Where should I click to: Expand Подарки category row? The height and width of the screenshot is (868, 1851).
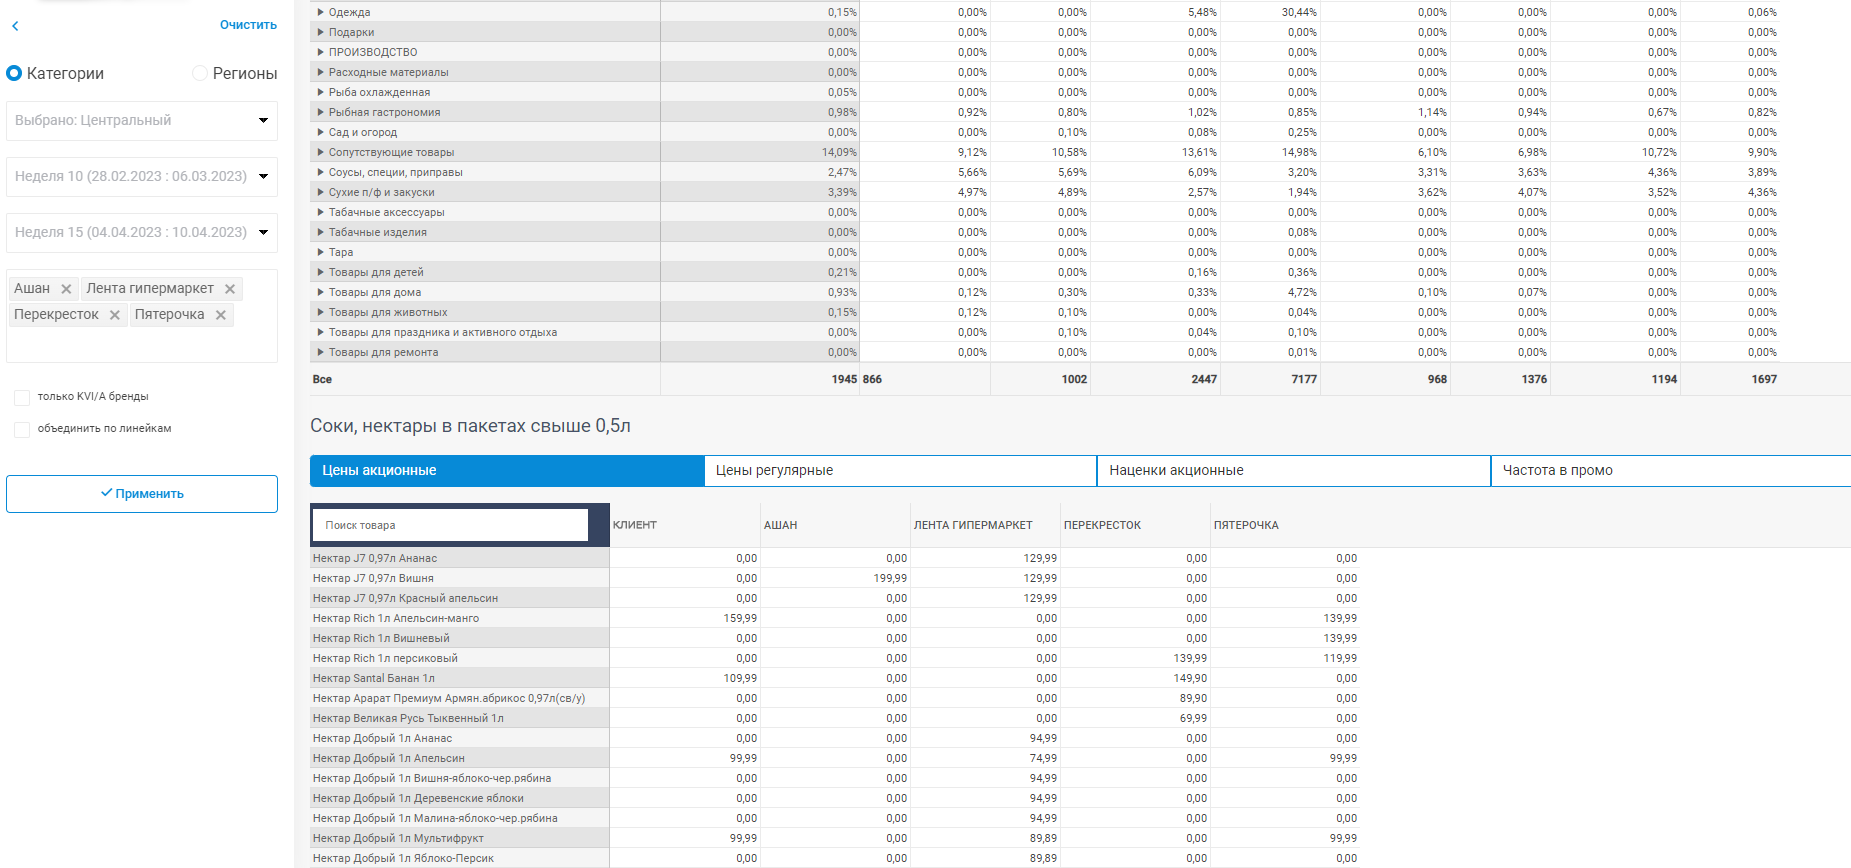[321, 32]
